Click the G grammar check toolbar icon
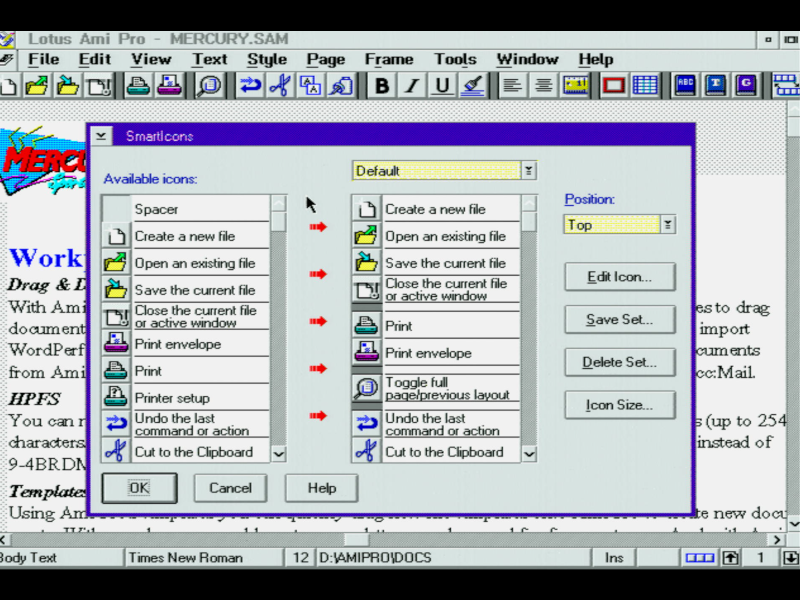800x600 pixels. click(x=746, y=86)
